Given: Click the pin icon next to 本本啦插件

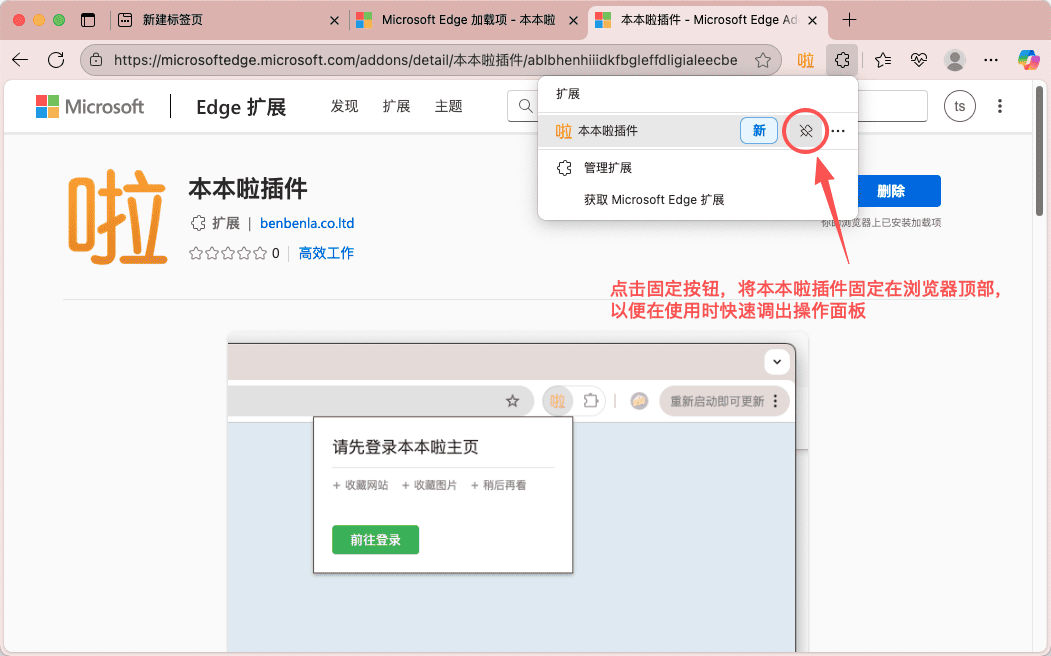Looking at the screenshot, I should tap(806, 131).
